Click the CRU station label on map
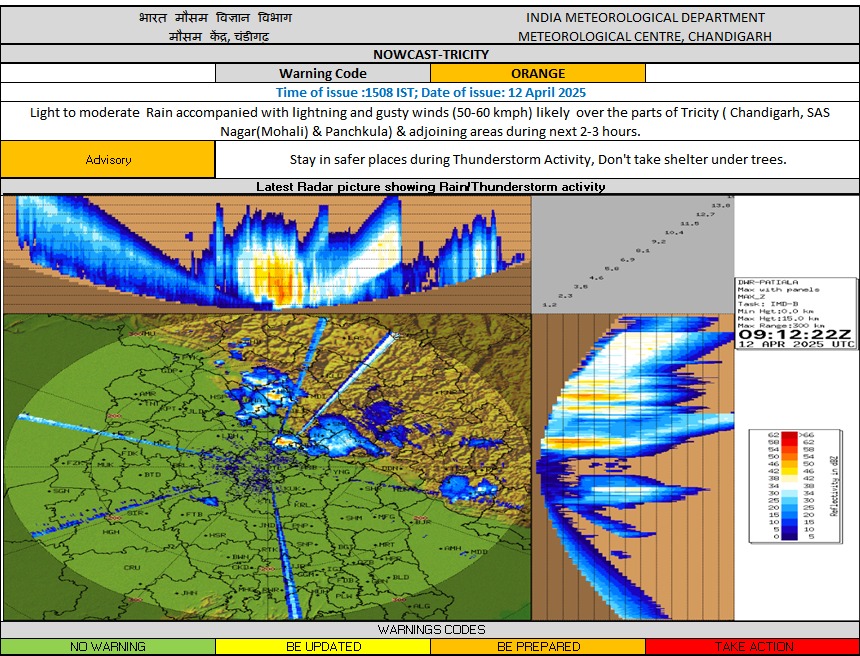Viewport: 860px width, 656px height. tap(132, 568)
